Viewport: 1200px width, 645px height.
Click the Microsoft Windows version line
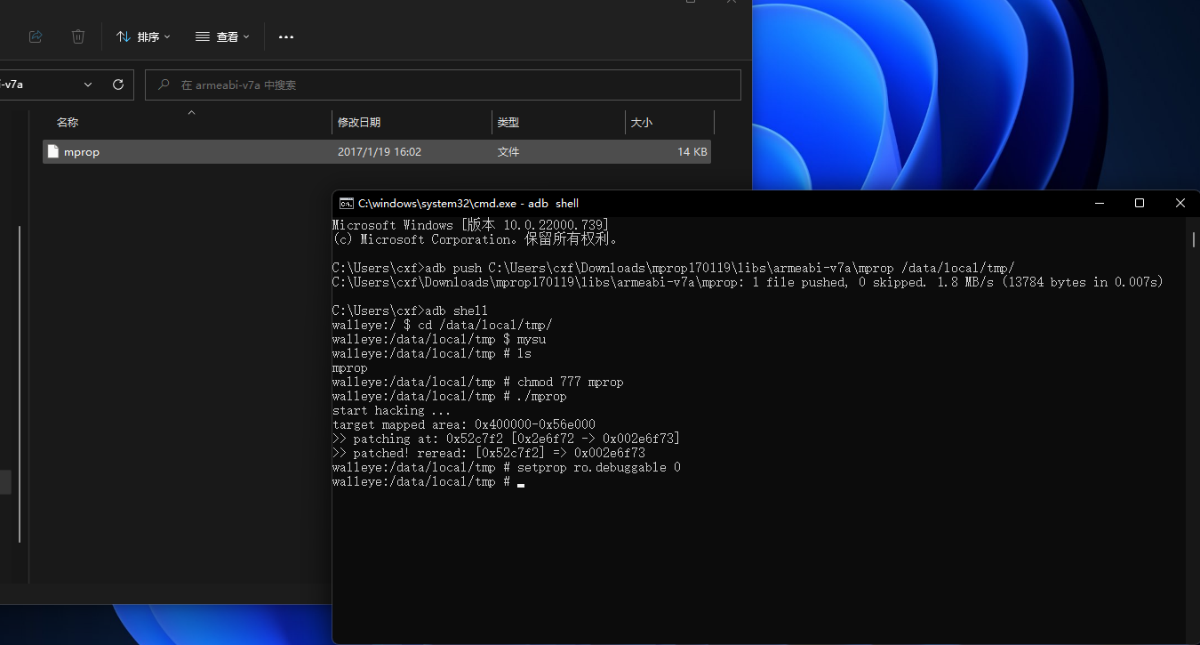point(470,225)
